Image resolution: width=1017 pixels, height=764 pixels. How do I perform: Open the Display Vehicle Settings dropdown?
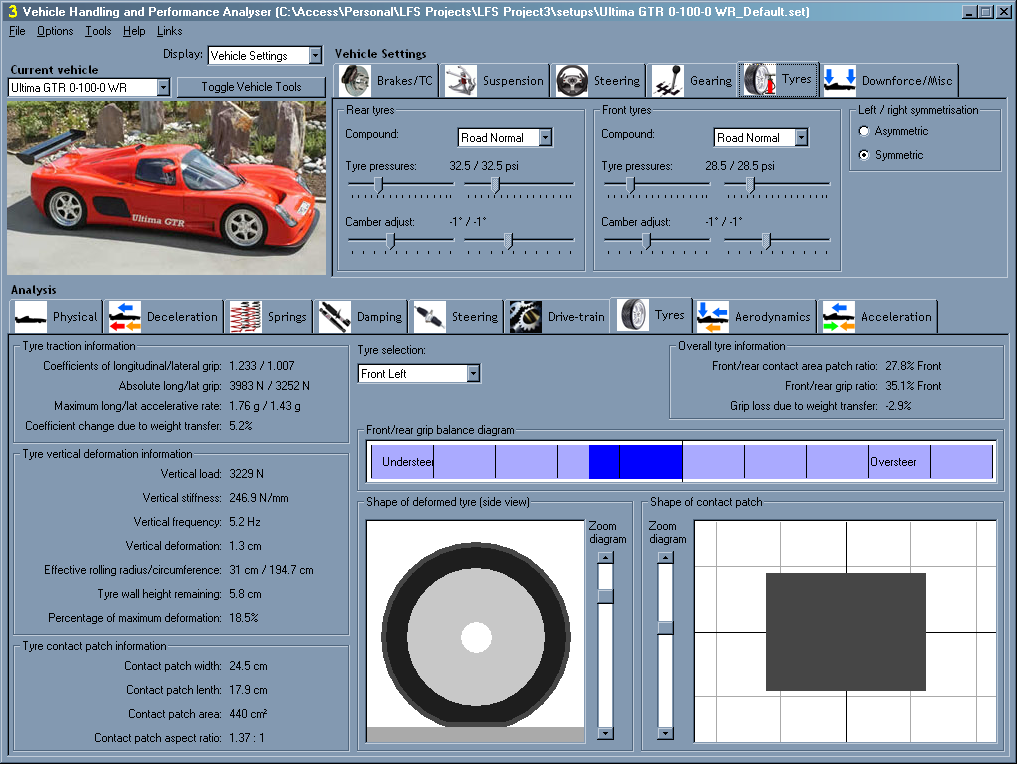tap(315, 56)
